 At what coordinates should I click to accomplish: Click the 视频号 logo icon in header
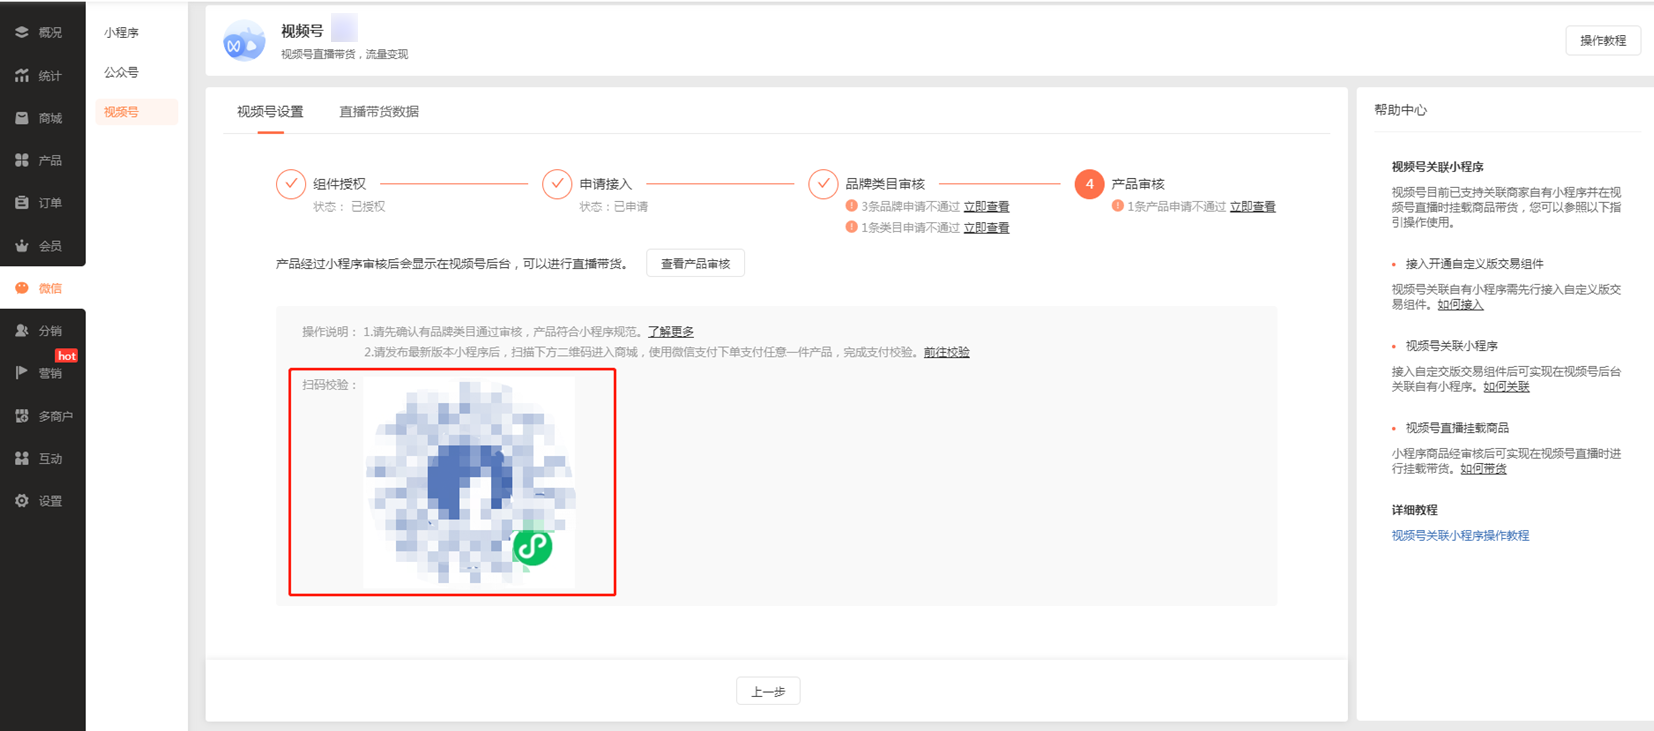point(244,41)
